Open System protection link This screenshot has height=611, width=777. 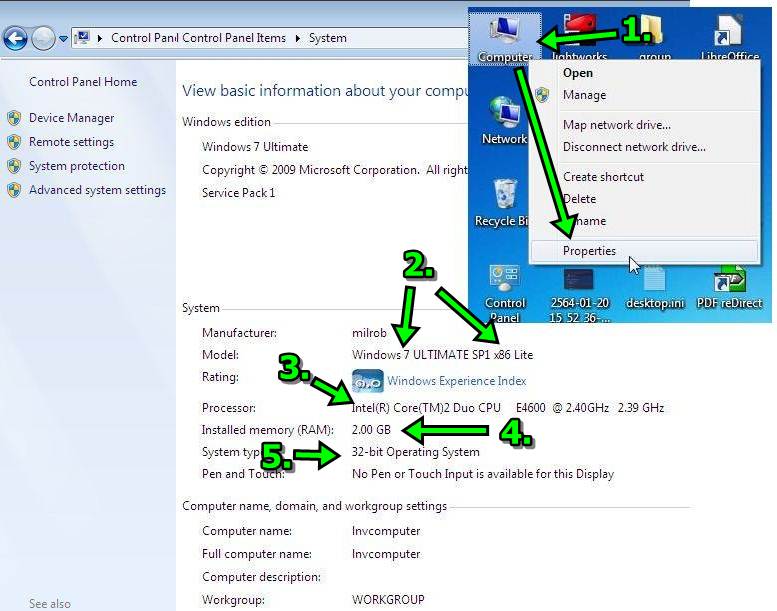coord(77,166)
